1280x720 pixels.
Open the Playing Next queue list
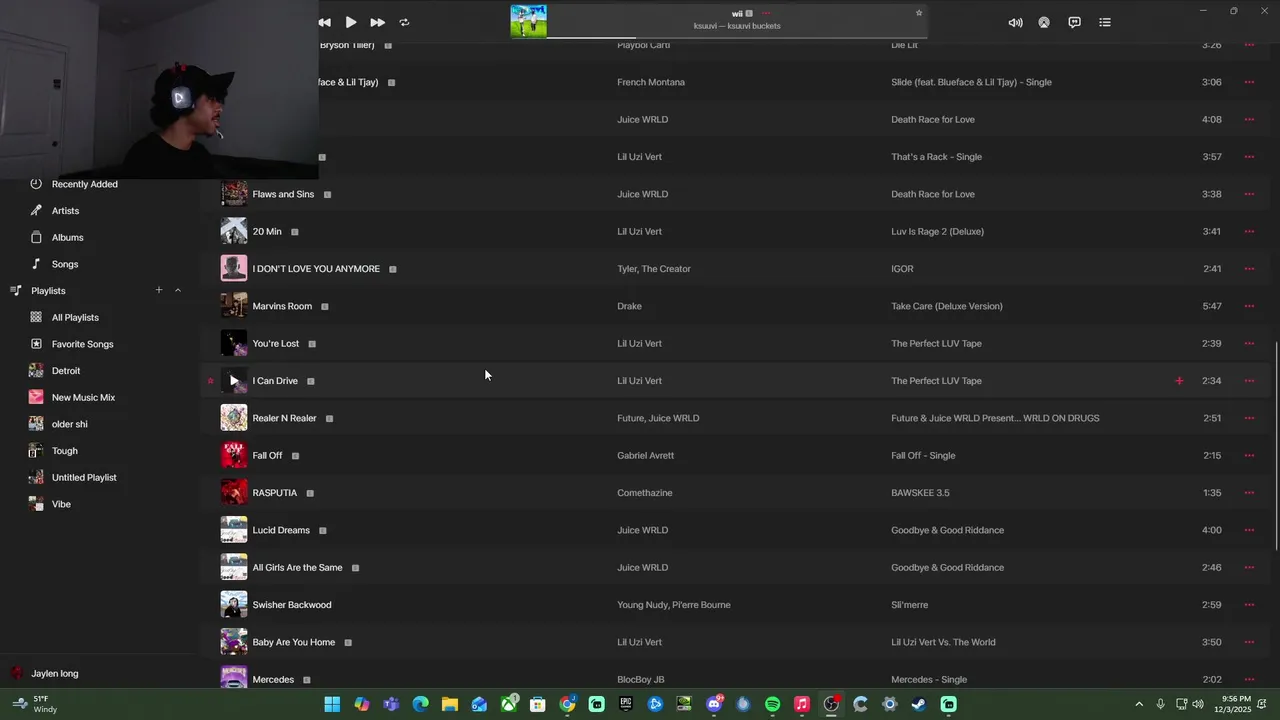(1104, 22)
